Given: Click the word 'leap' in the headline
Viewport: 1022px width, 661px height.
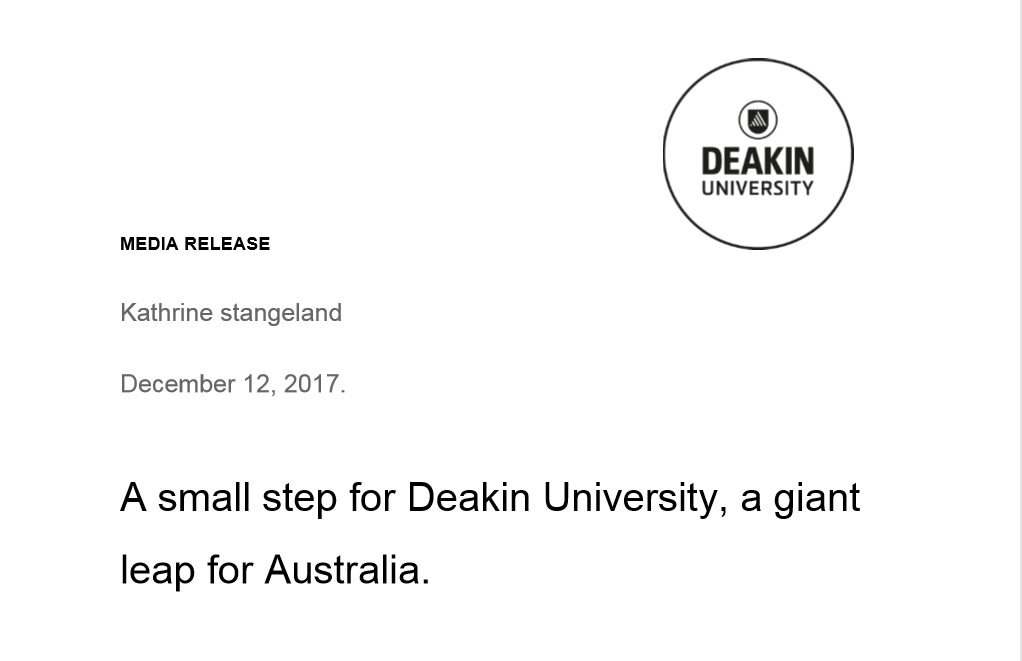Looking at the screenshot, I should [x=158, y=572].
